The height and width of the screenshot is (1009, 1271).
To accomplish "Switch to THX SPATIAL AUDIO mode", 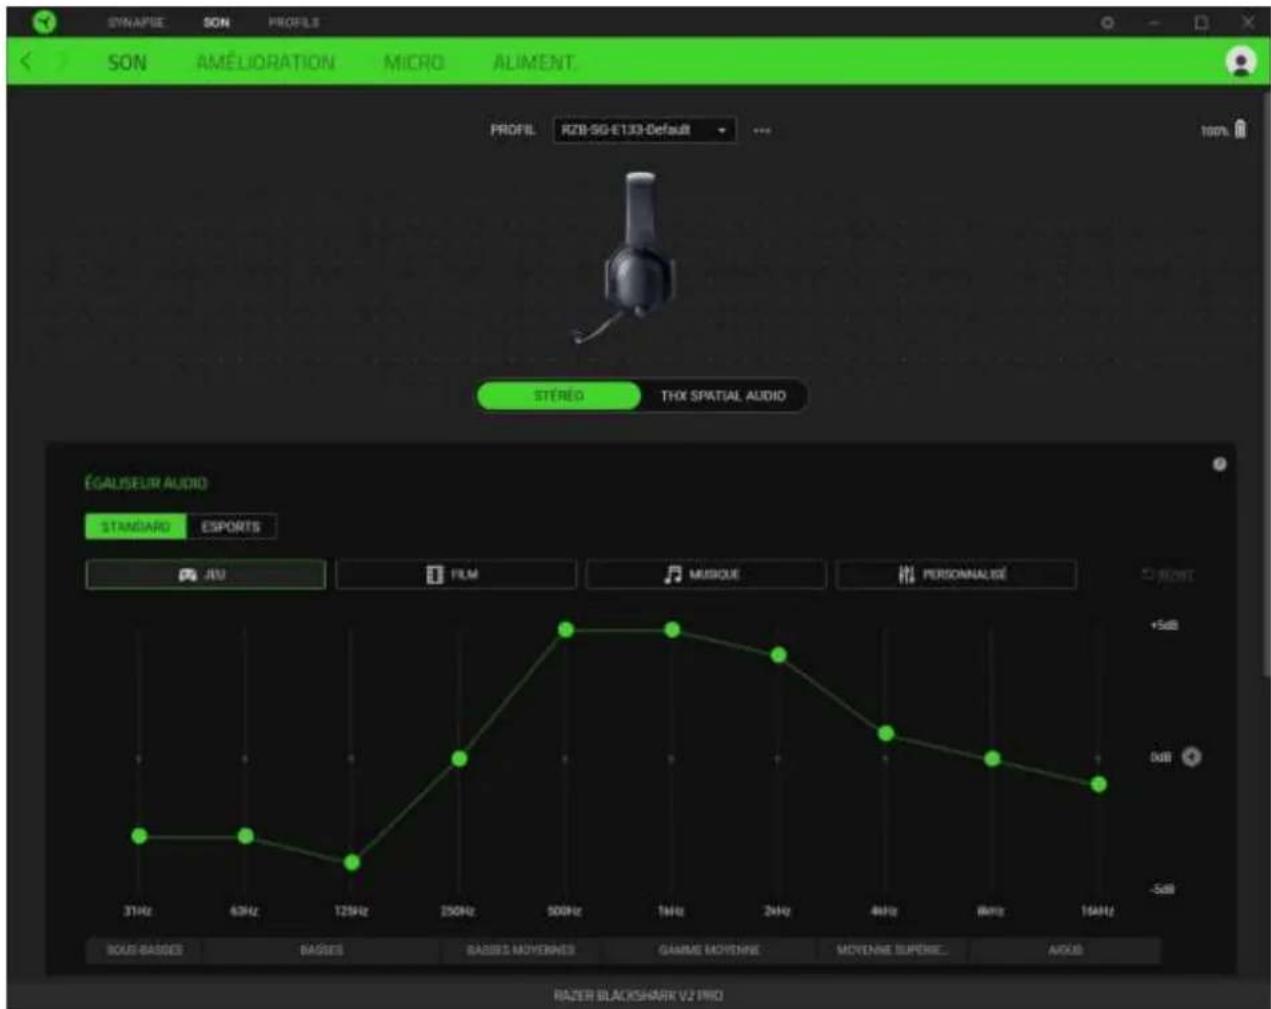I will 723,396.
